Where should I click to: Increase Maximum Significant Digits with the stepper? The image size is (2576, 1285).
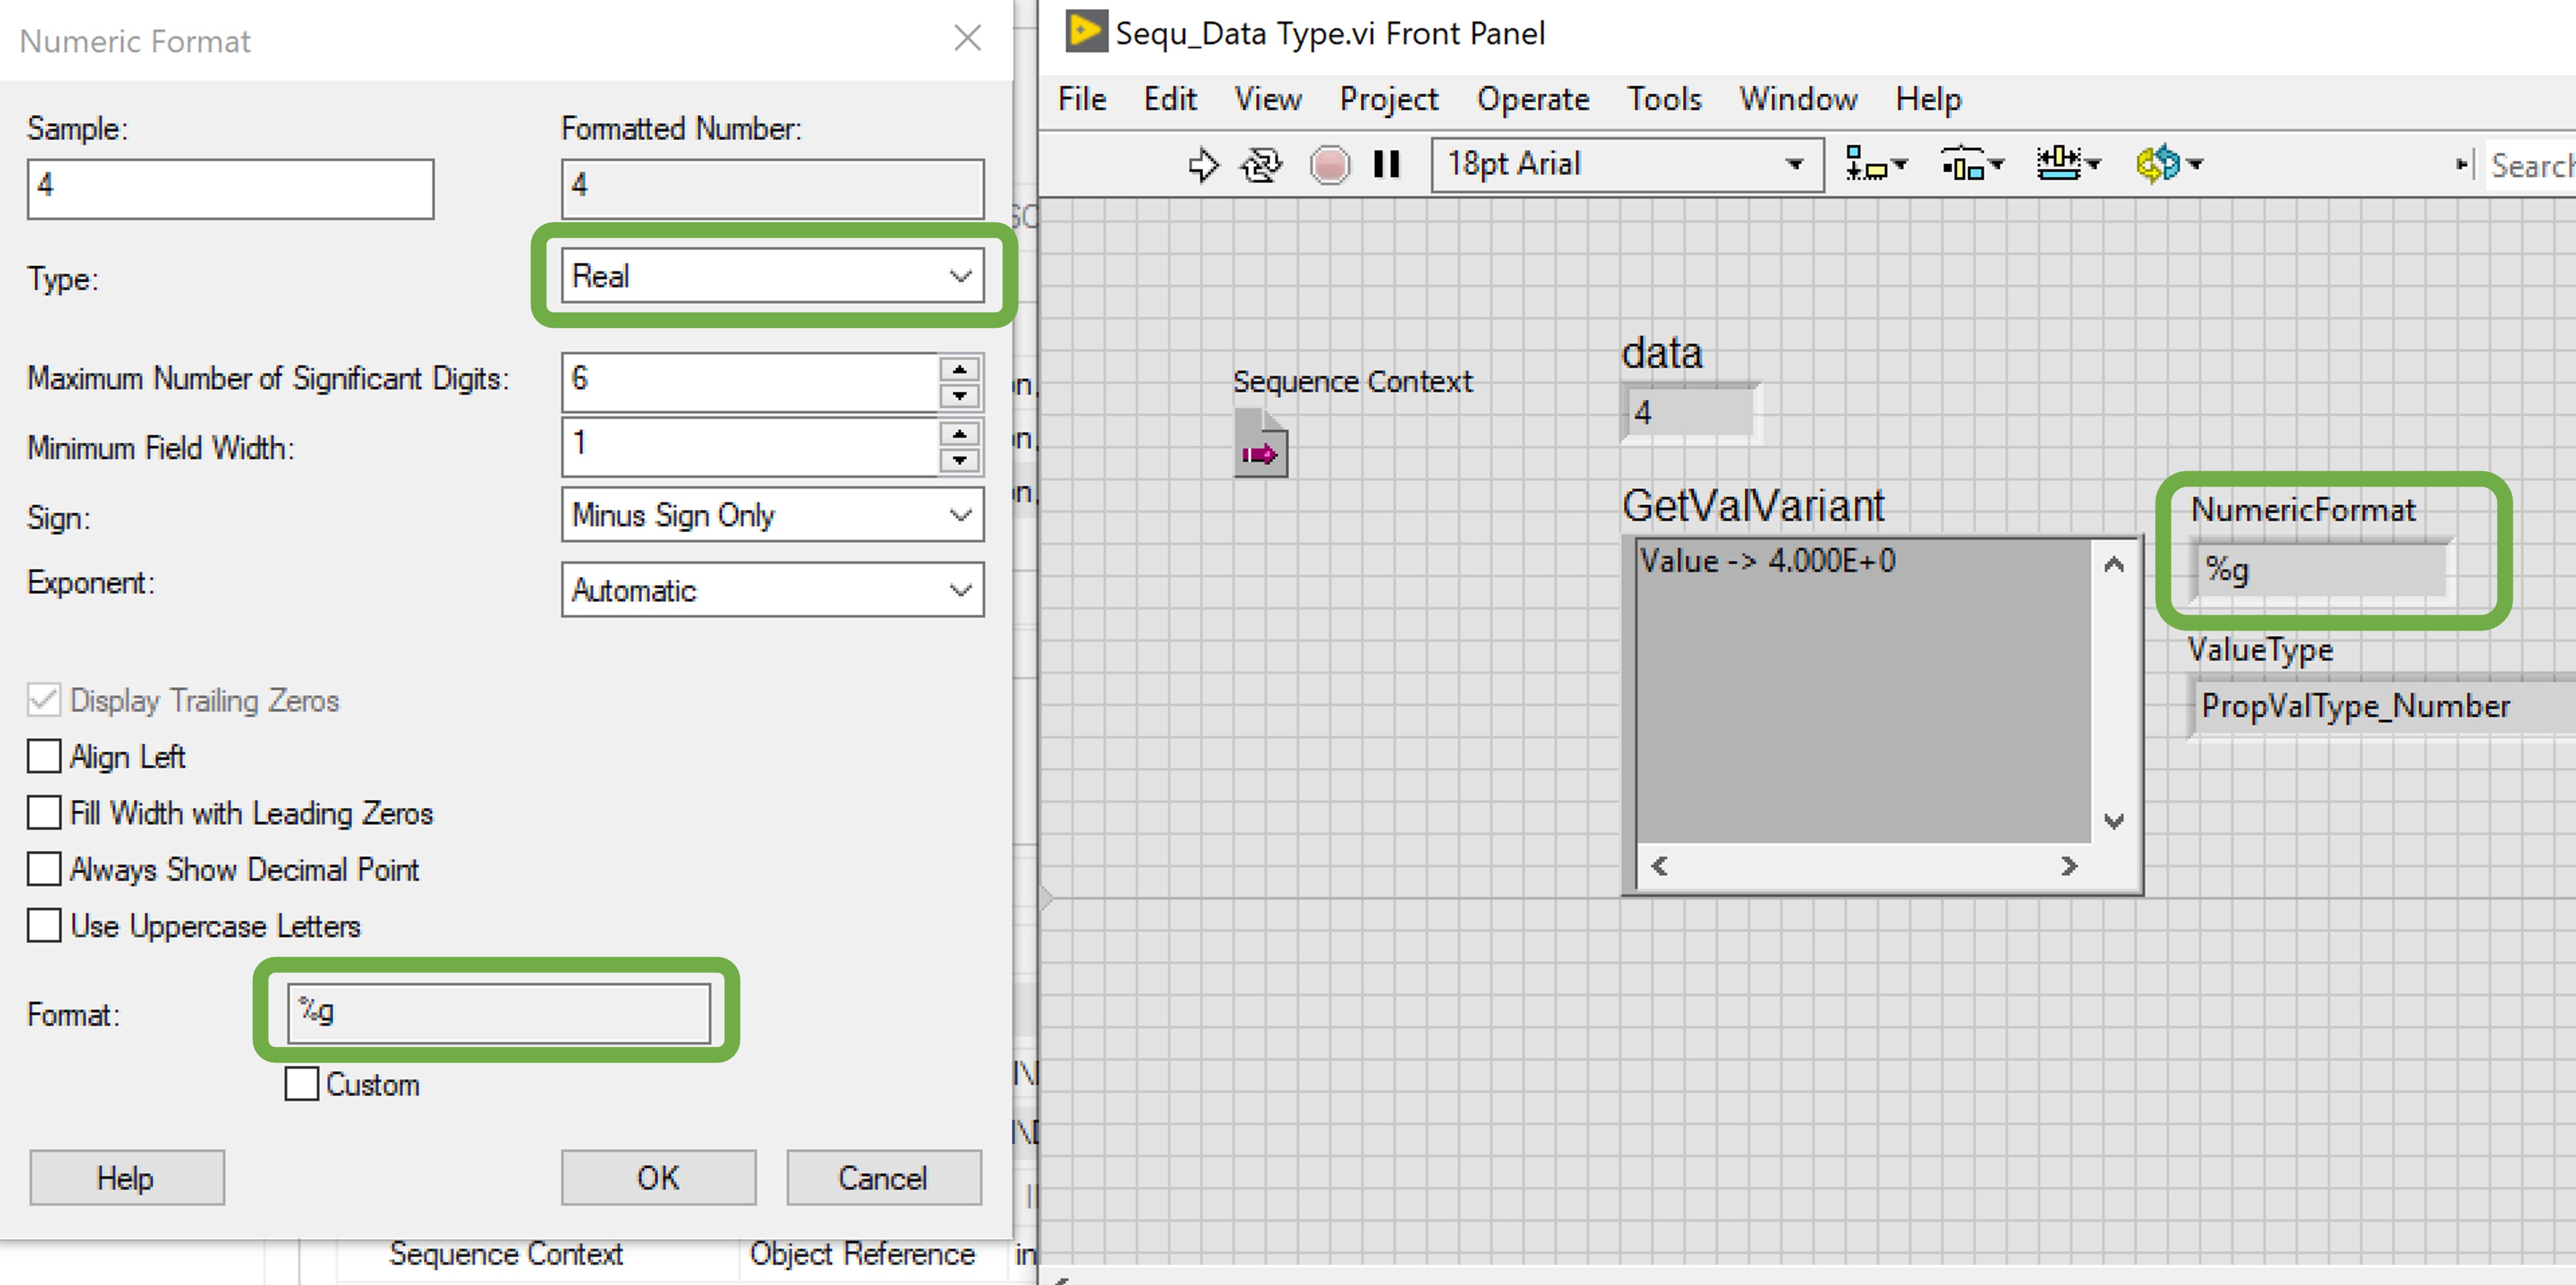coord(959,370)
